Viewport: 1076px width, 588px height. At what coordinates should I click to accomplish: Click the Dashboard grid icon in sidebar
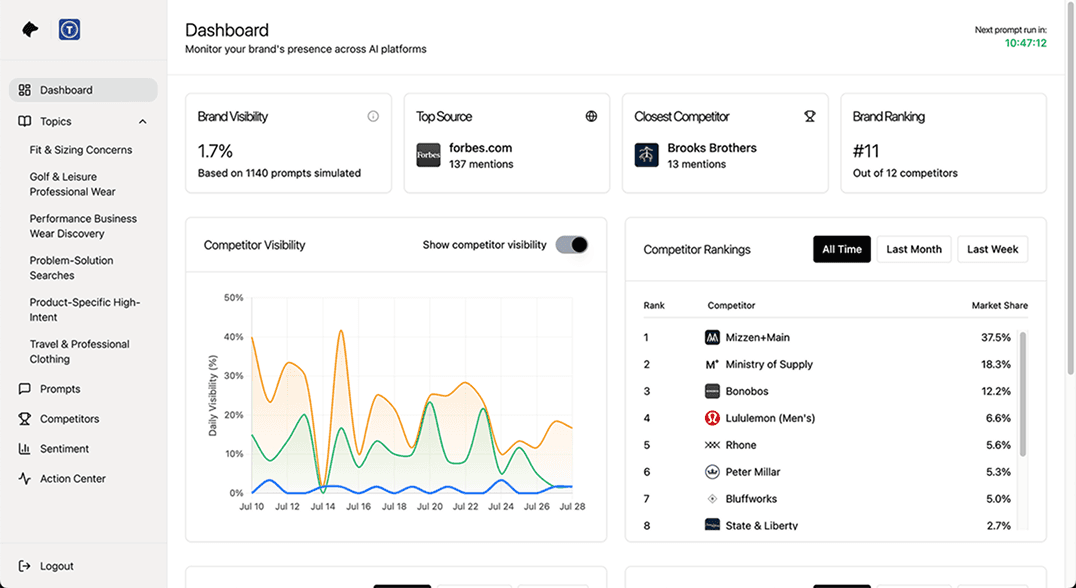(25, 90)
